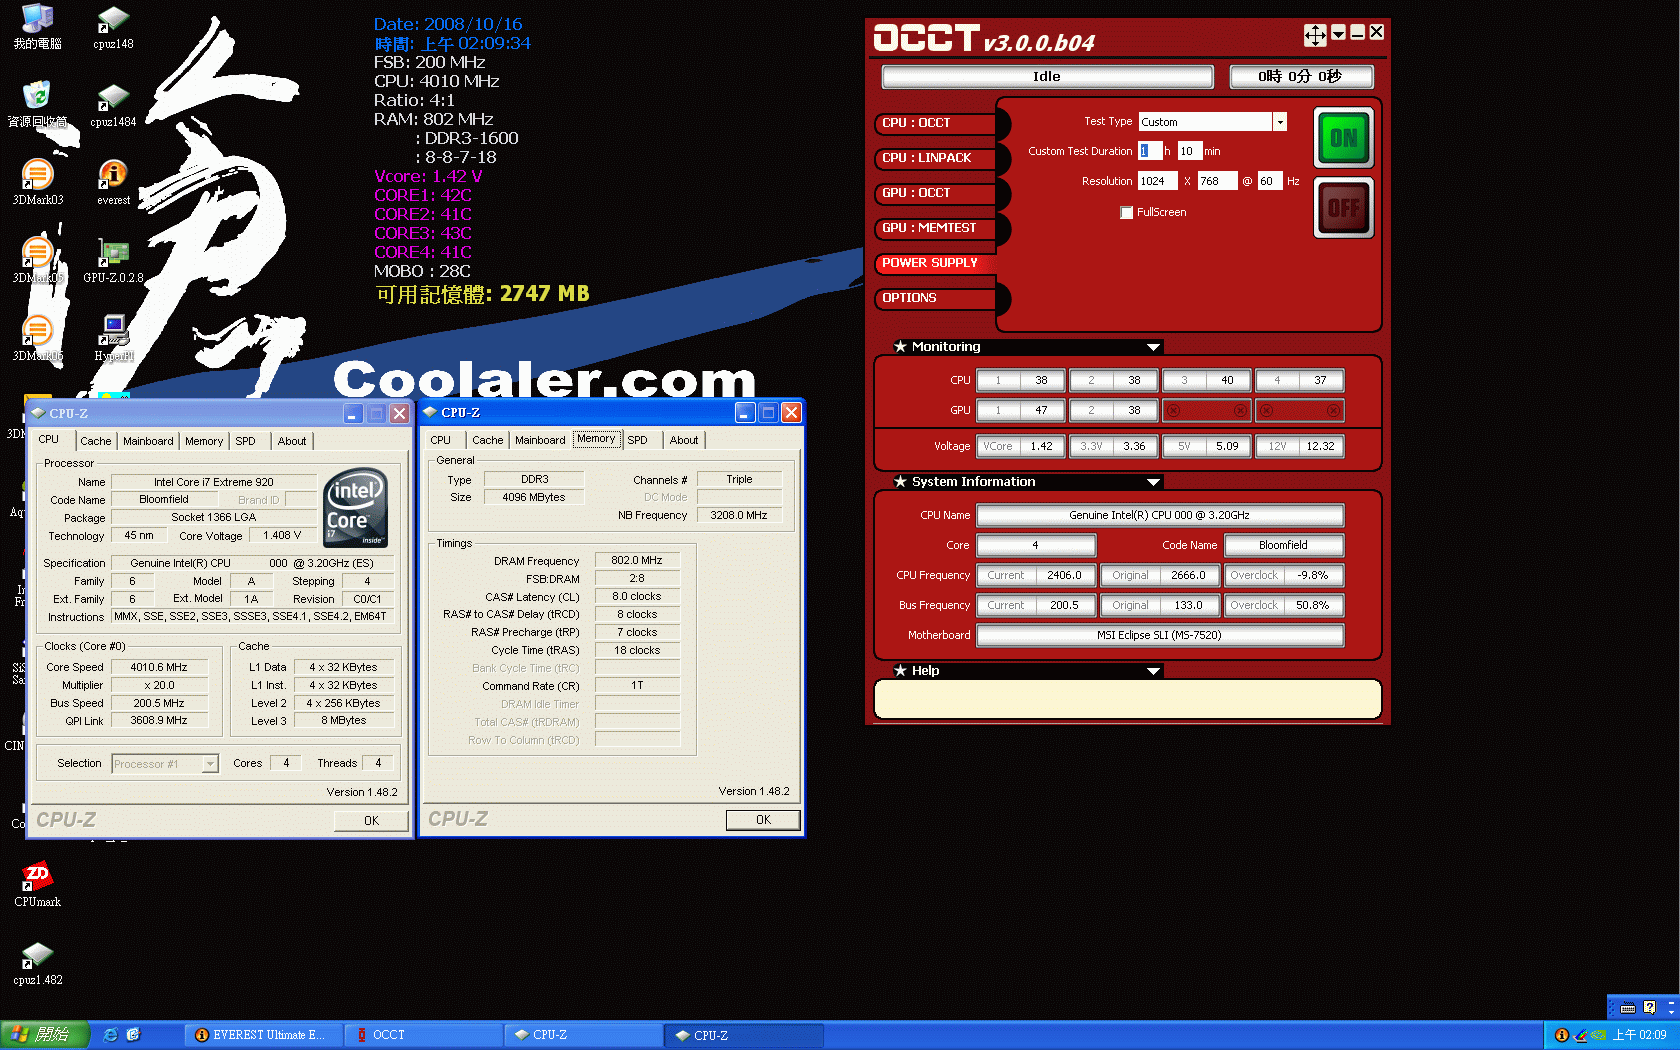The height and width of the screenshot is (1050, 1680).
Task: Click the second quick launch browser icon
Action: point(133,1035)
